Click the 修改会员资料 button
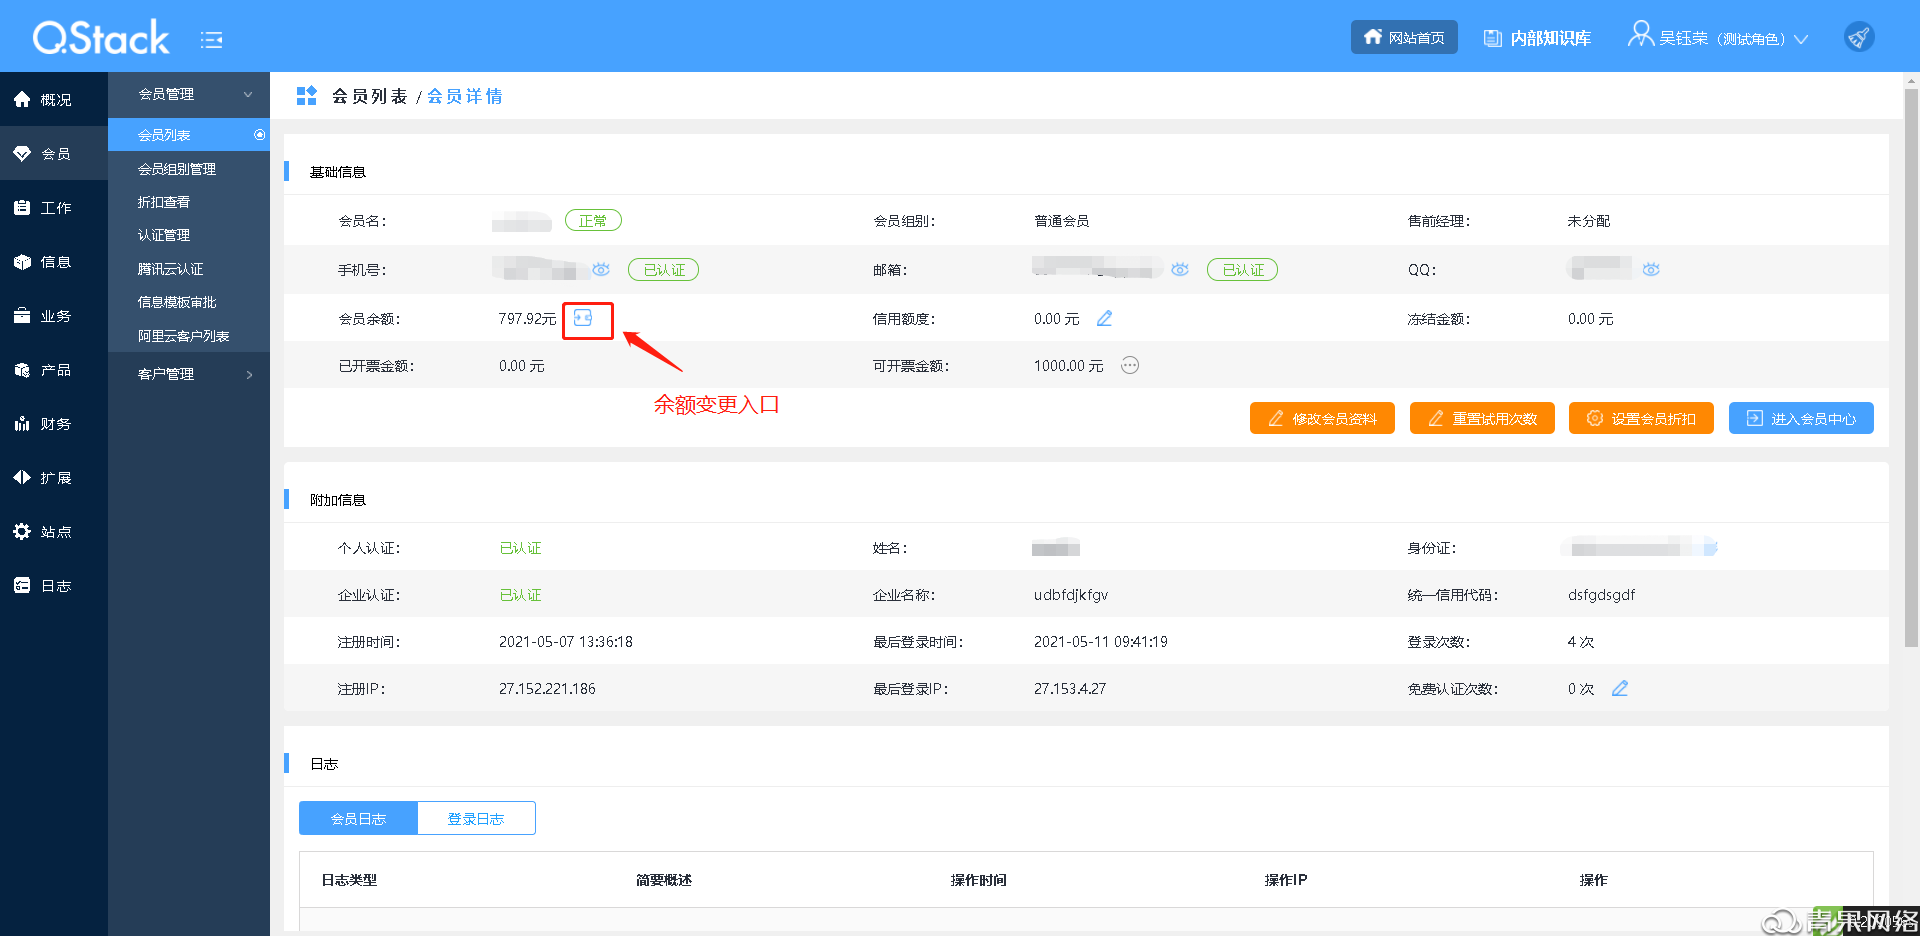 pyautogui.click(x=1322, y=418)
